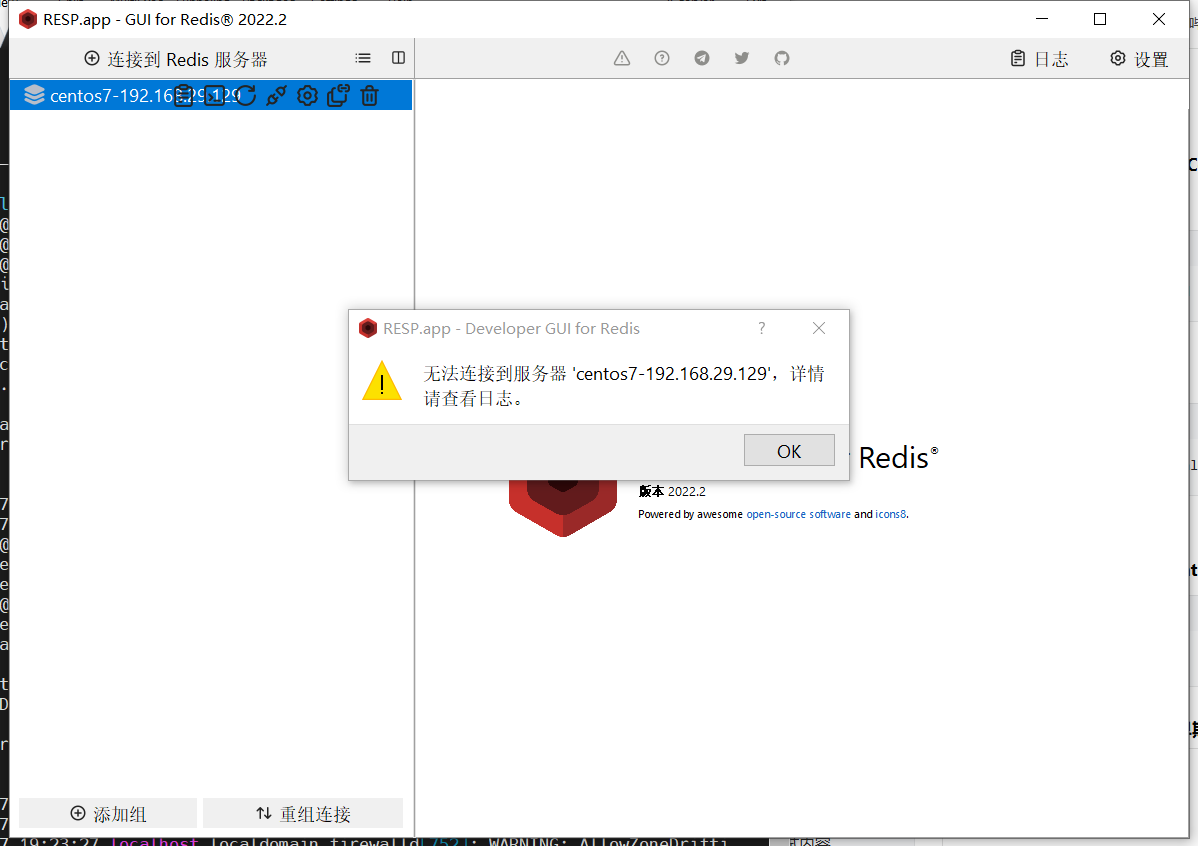Screen dimensions: 1198x846
Task: Open the icons8 link
Action: tap(890, 514)
